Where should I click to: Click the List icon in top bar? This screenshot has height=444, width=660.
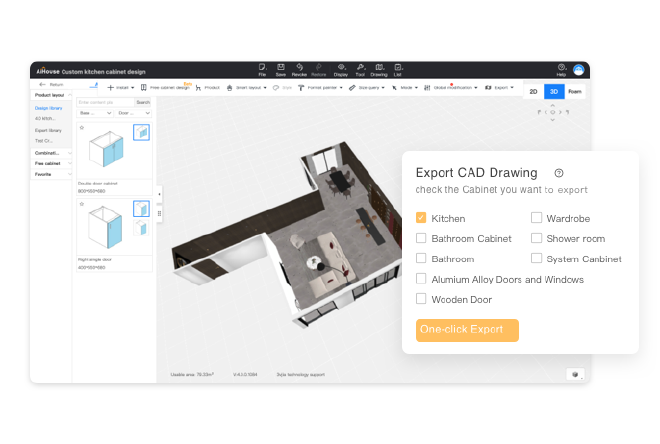click(398, 69)
